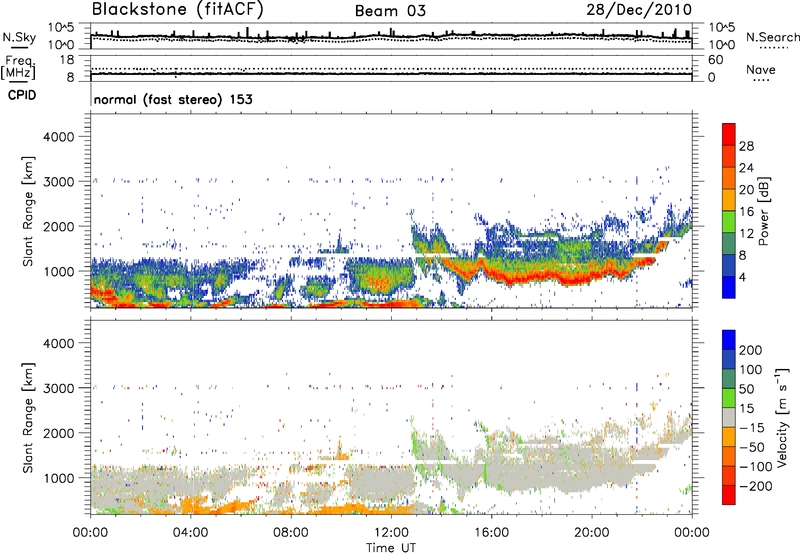Viewport: 800px width, 554px height.
Task: Click the left '10^5' noise axis value
Action: (x=62, y=28)
